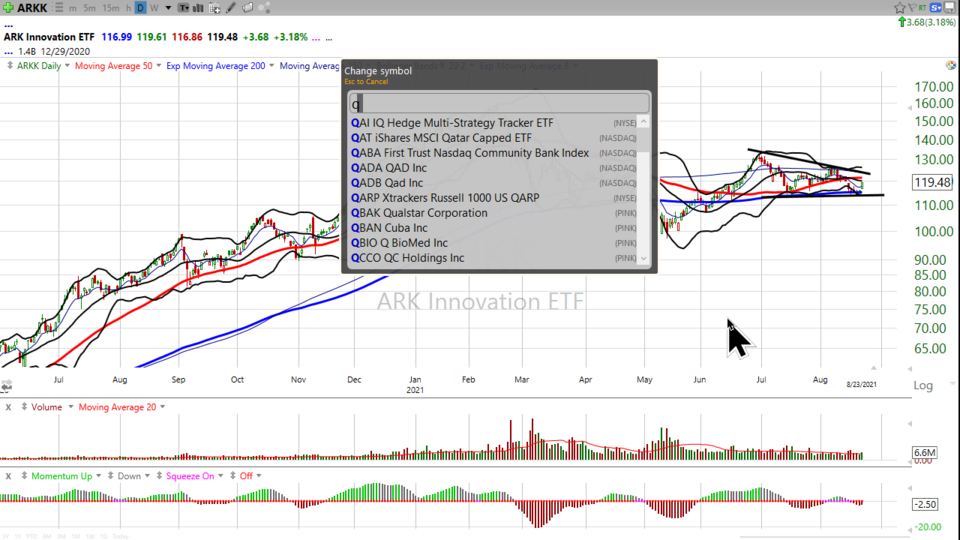Open the Exp Moving Average 200 dropdown
This screenshot has width=960, height=540.
pyautogui.click(x=271, y=66)
